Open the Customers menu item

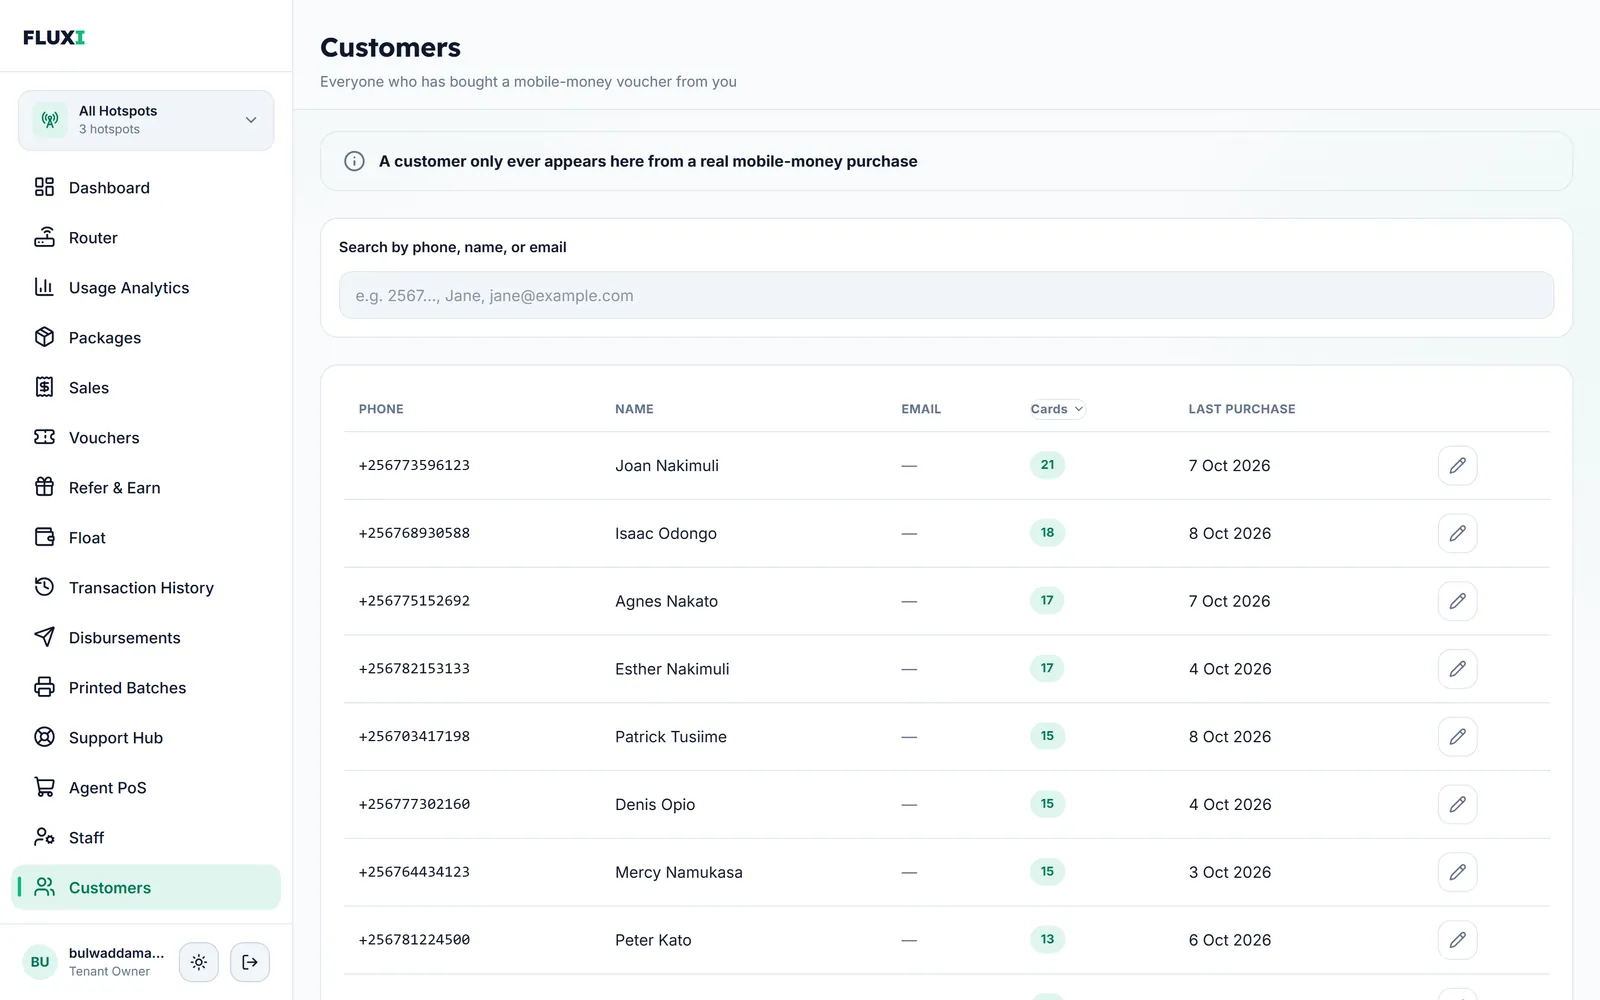click(x=146, y=887)
